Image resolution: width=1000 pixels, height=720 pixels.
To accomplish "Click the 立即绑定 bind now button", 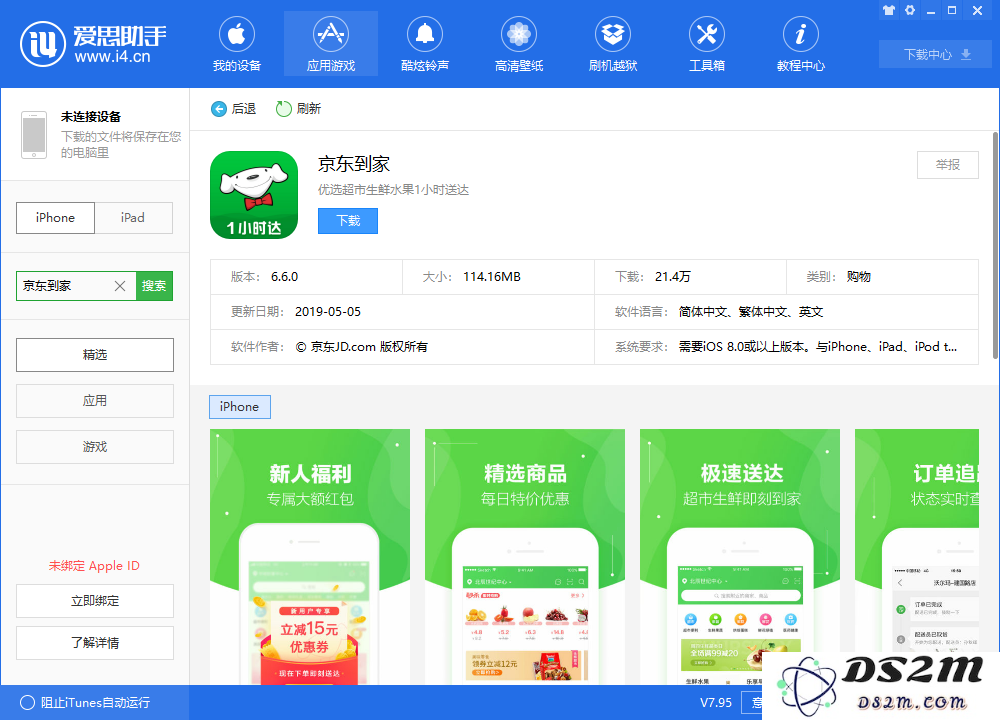I will click(x=95, y=601).
